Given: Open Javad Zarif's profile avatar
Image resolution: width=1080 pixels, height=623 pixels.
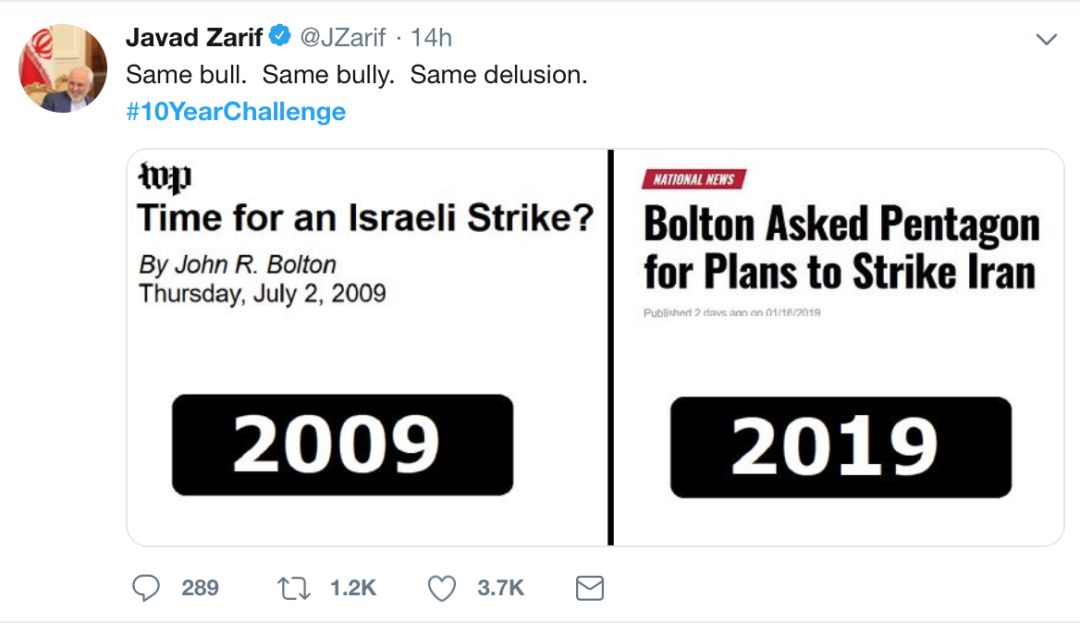Looking at the screenshot, I should [x=63, y=68].
